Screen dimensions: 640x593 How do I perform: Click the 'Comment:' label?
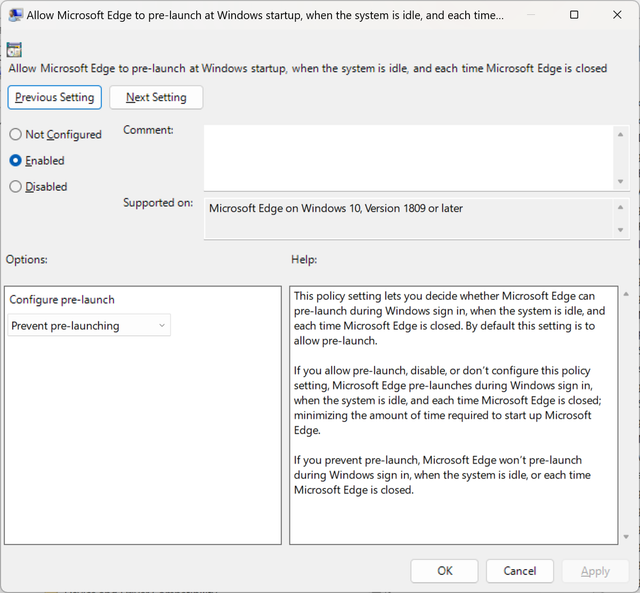[148, 130]
